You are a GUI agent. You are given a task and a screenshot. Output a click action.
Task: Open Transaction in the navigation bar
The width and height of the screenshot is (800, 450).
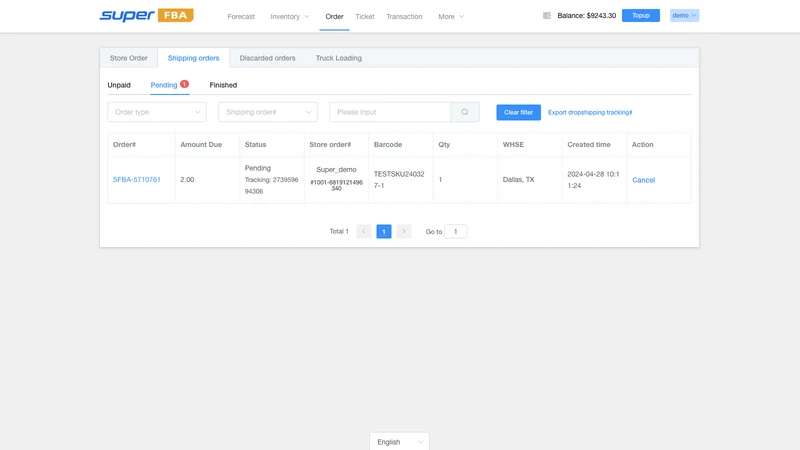click(404, 16)
